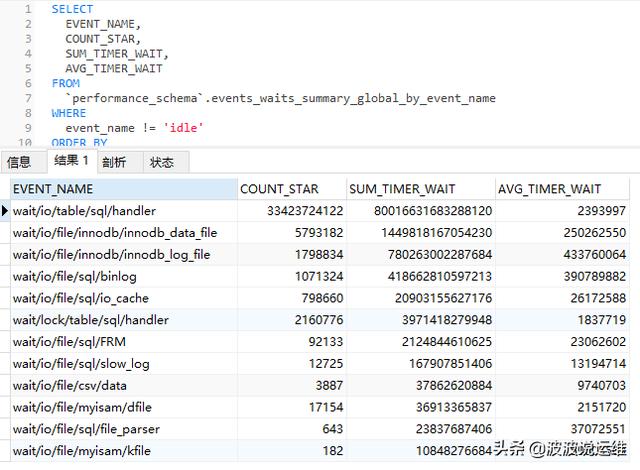Image resolution: width=640 pixels, height=470 pixels.
Task: Click SUM_TIMER_WAIT value 167907851406
Action: [x=451, y=364]
